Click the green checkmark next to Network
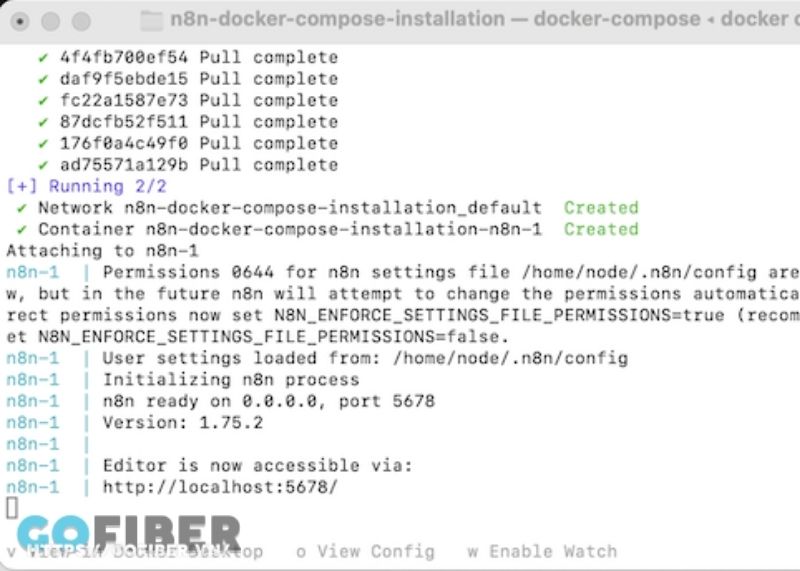The height and width of the screenshot is (571, 800). click(22, 208)
